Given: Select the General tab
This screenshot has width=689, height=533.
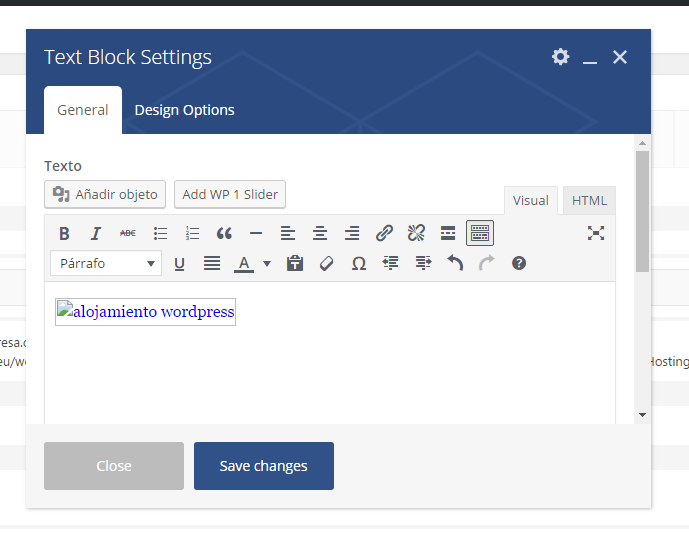Looking at the screenshot, I should [x=83, y=110].
